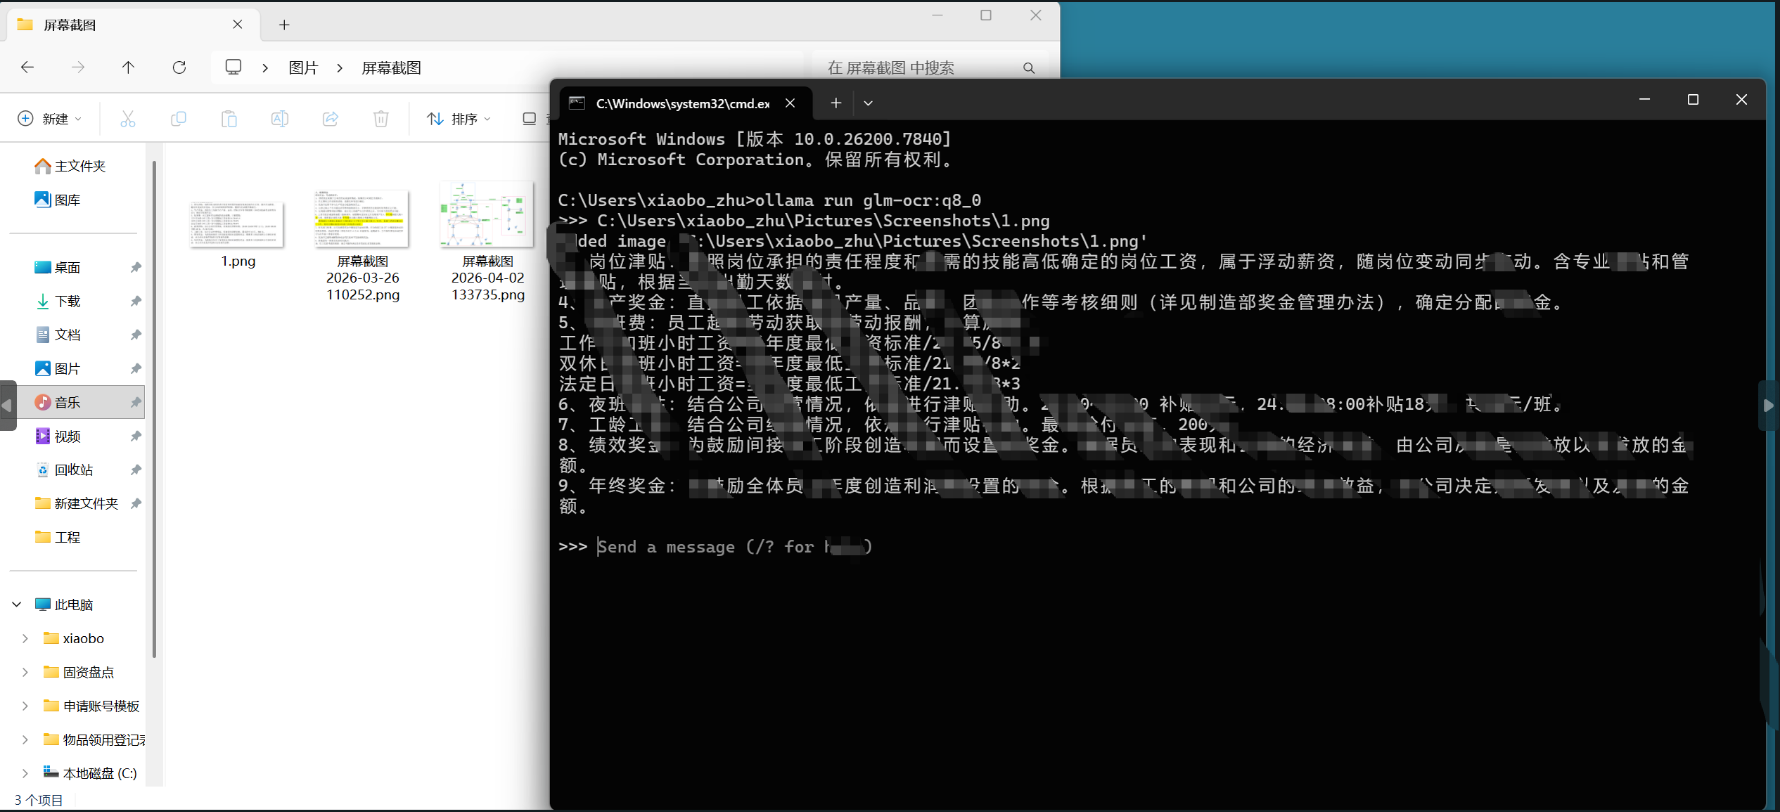Open 回收站 in the sidebar
The height and width of the screenshot is (812, 1780).
tap(74, 470)
